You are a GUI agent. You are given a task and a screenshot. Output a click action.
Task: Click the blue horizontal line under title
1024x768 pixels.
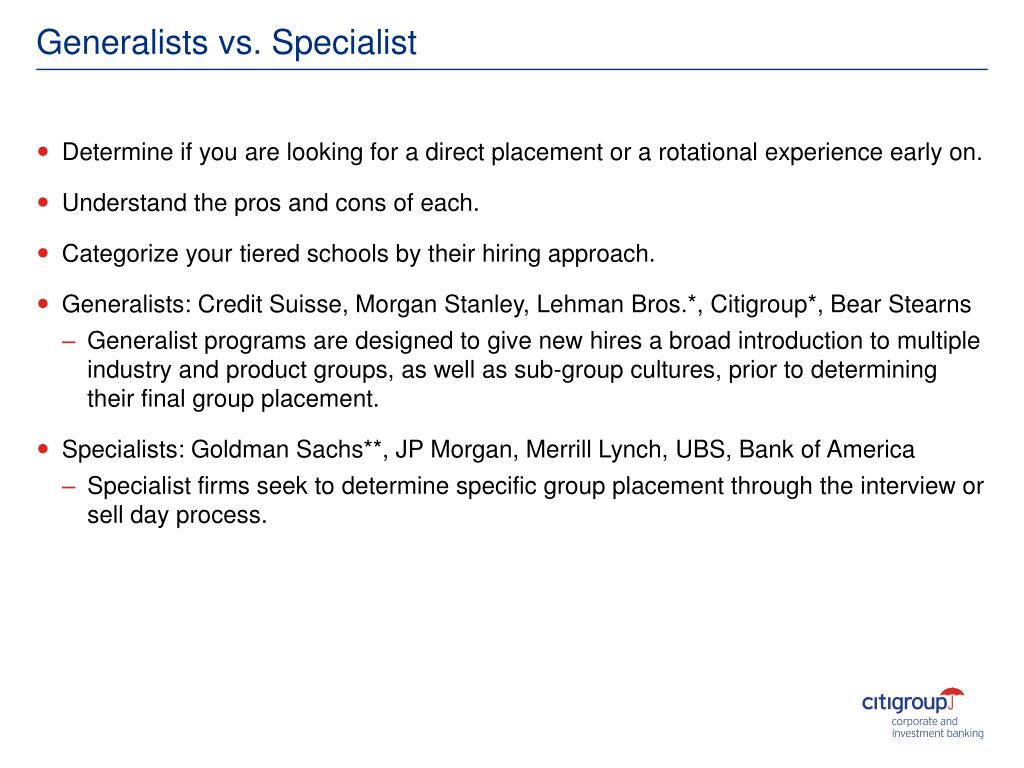point(512,69)
